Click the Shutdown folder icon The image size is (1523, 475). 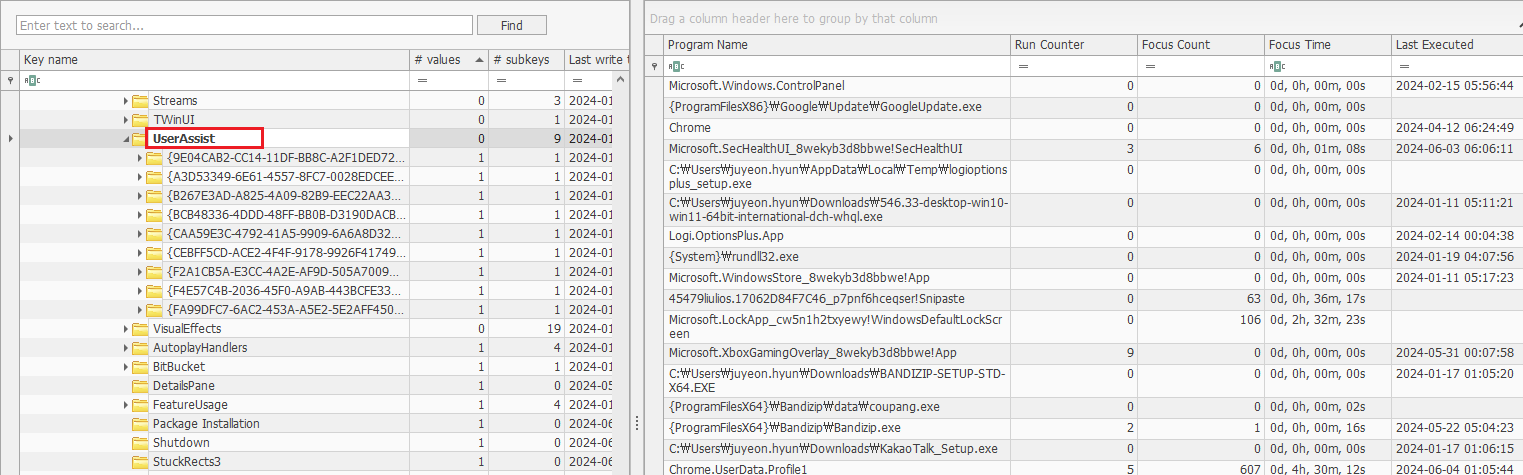140,442
